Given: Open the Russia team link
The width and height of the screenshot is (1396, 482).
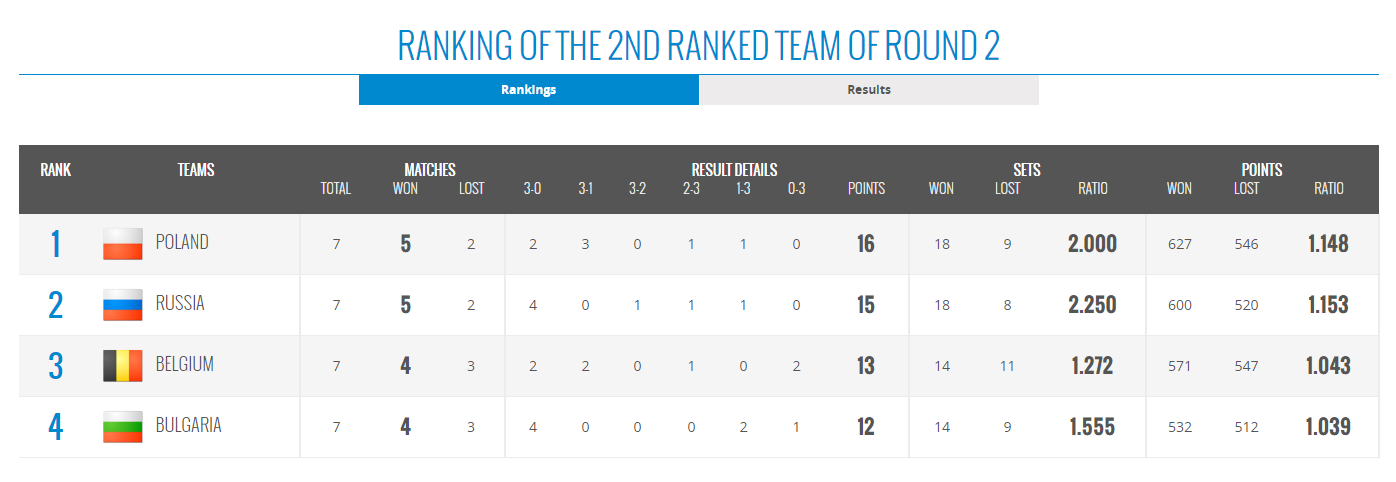Looking at the screenshot, I should coord(180,303).
